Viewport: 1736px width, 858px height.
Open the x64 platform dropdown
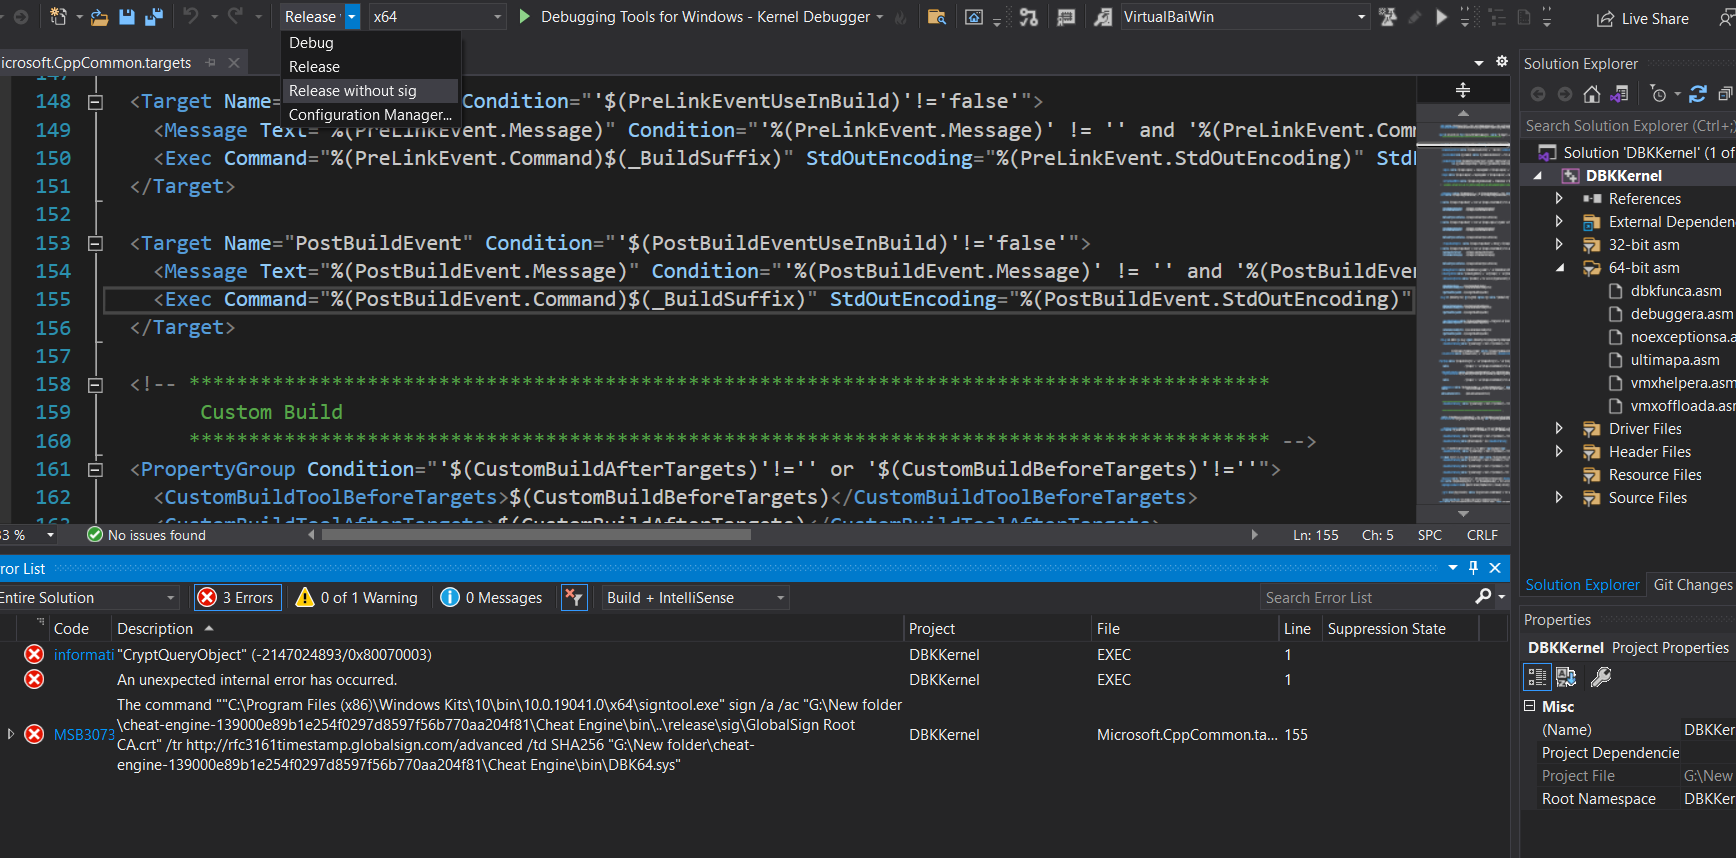(437, 17)
